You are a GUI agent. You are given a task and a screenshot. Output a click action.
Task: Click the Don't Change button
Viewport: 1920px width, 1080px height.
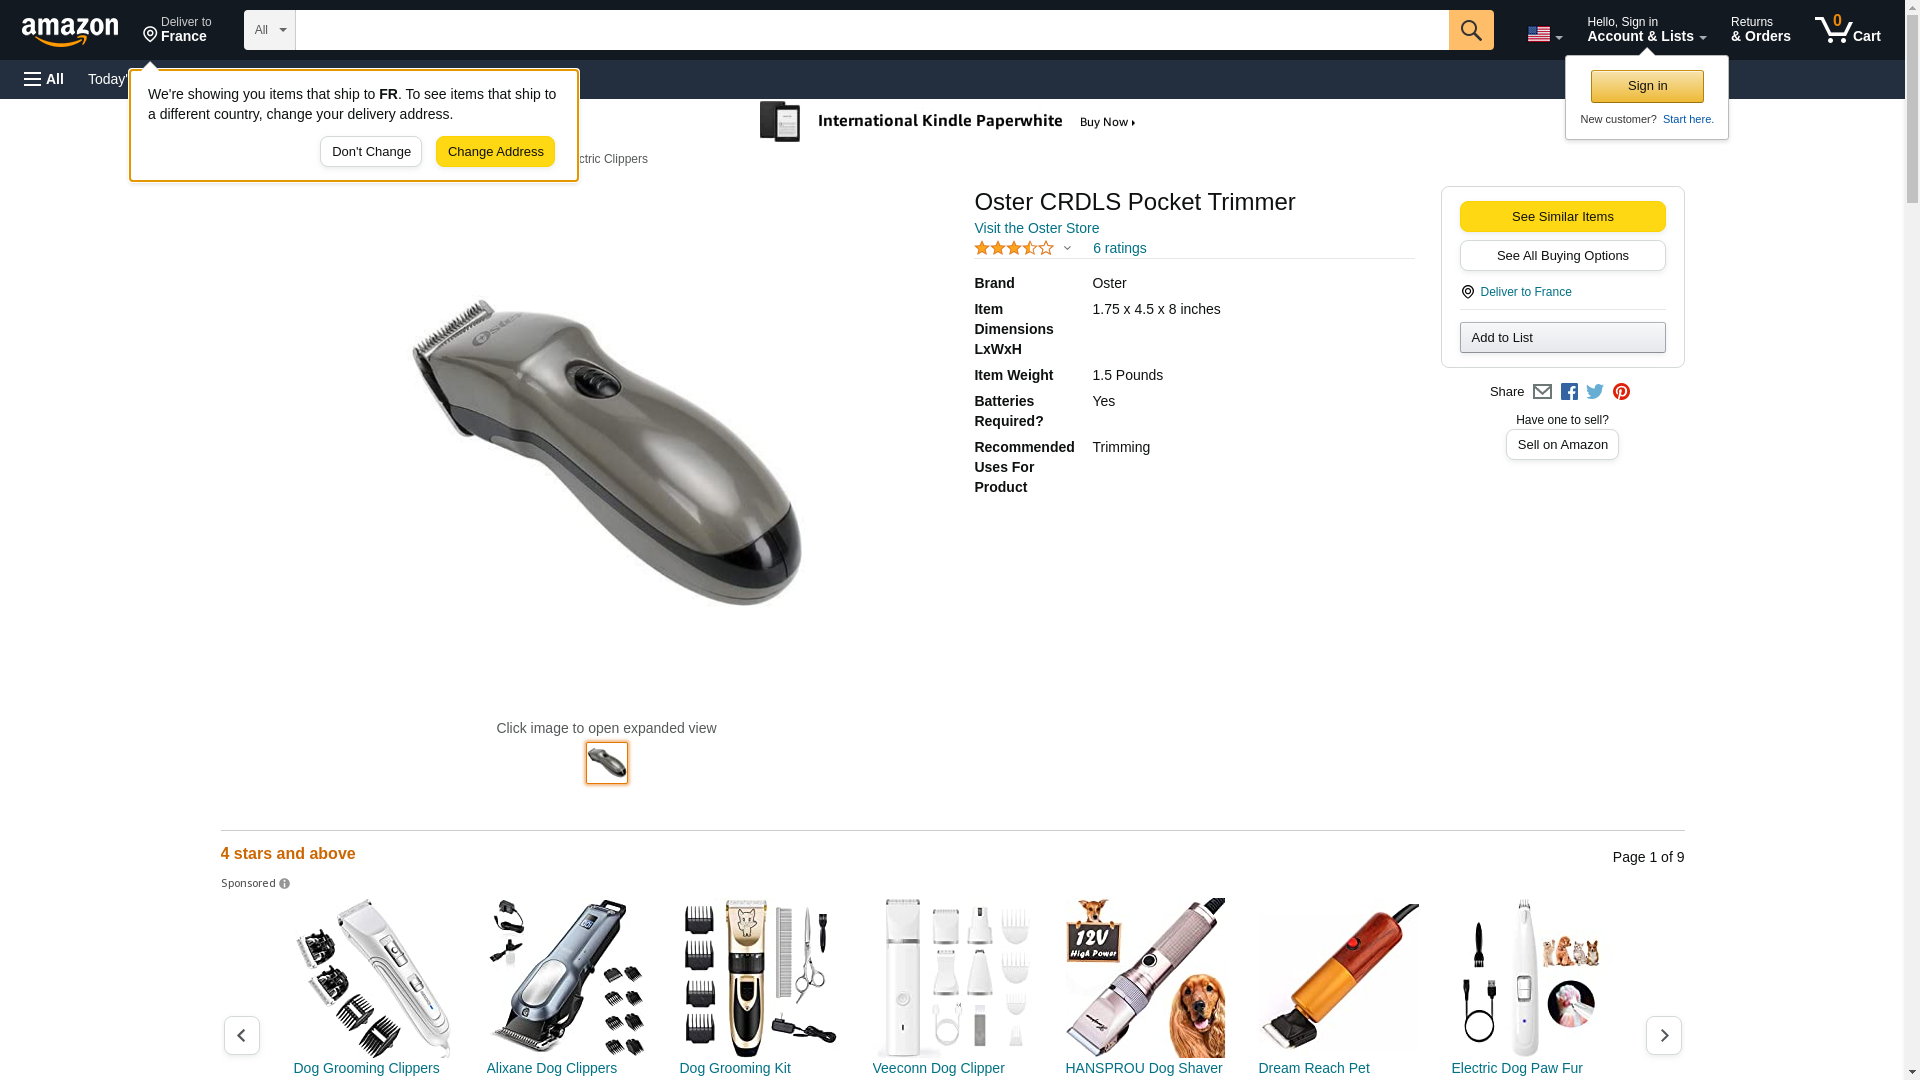[371, 152]
